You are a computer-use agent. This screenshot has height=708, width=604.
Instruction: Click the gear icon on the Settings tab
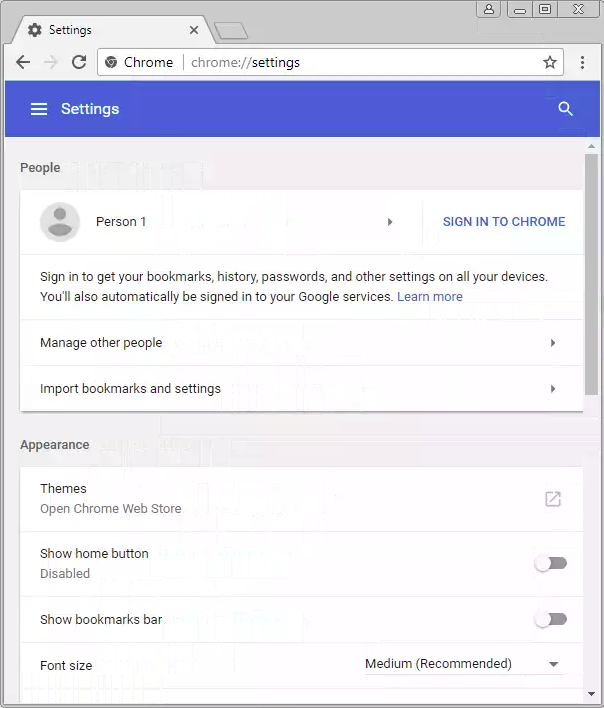35,30
